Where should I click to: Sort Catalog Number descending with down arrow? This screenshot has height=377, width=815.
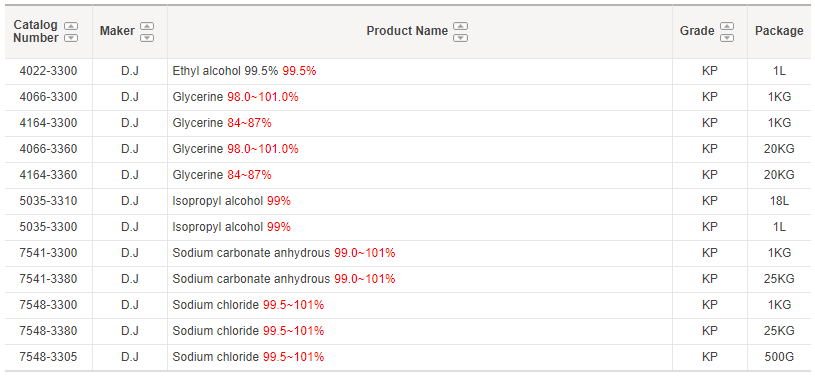coord(71,37)
